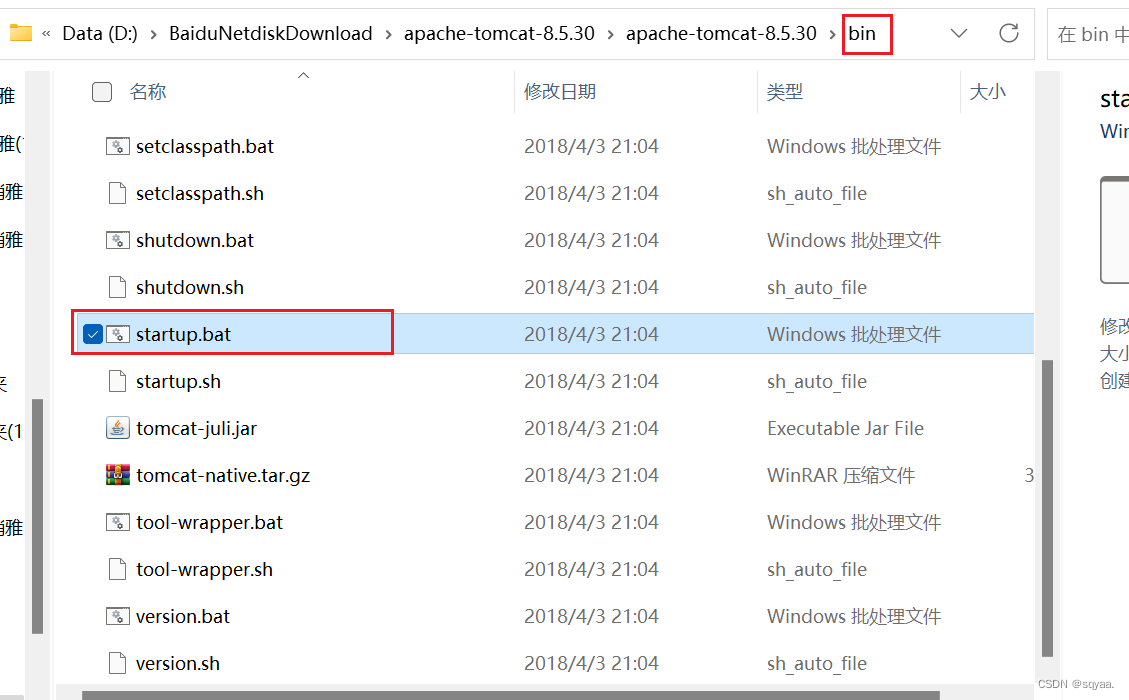The height and width of the screenshot is (700, 1129).
Task: Refresh the bin folder view
Action: [x=1009, y=33]
